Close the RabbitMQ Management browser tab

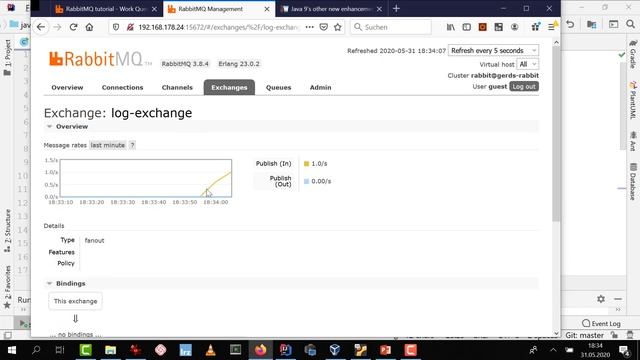coord(267,9)
